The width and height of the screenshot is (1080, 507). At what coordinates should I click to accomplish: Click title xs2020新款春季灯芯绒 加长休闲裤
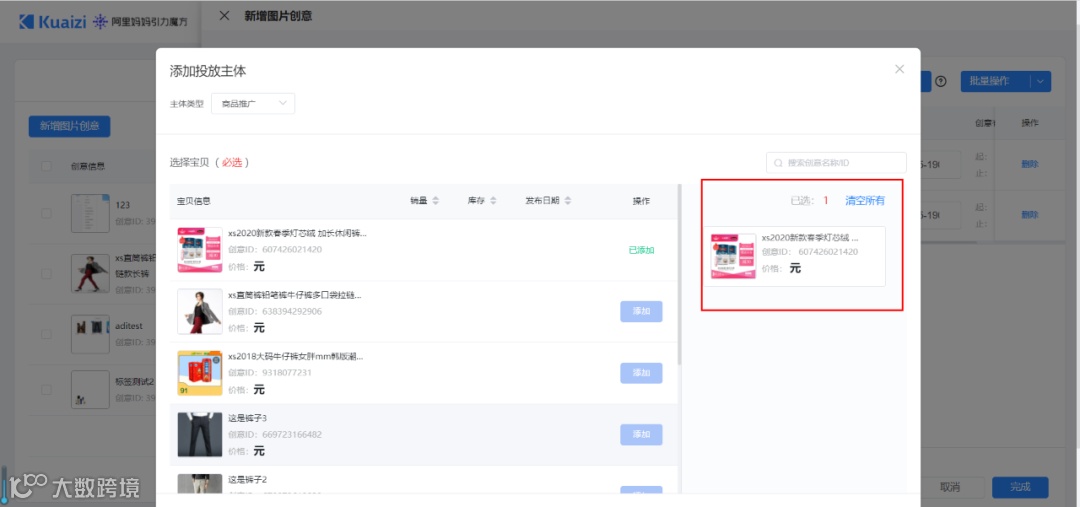[x=298, y=234]
